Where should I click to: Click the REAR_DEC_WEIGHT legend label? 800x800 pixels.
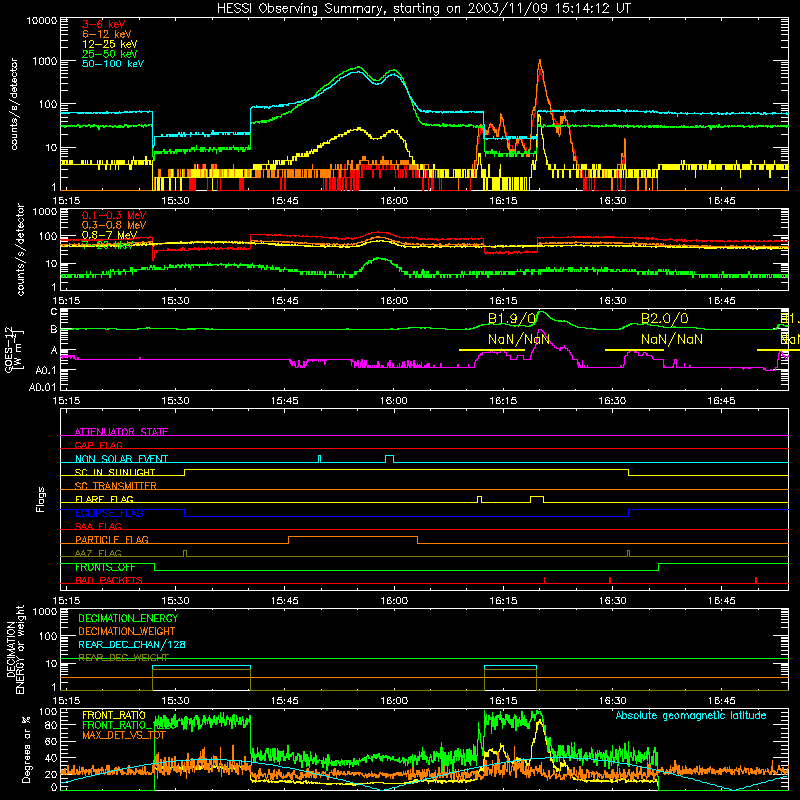(x=123, y=657)
